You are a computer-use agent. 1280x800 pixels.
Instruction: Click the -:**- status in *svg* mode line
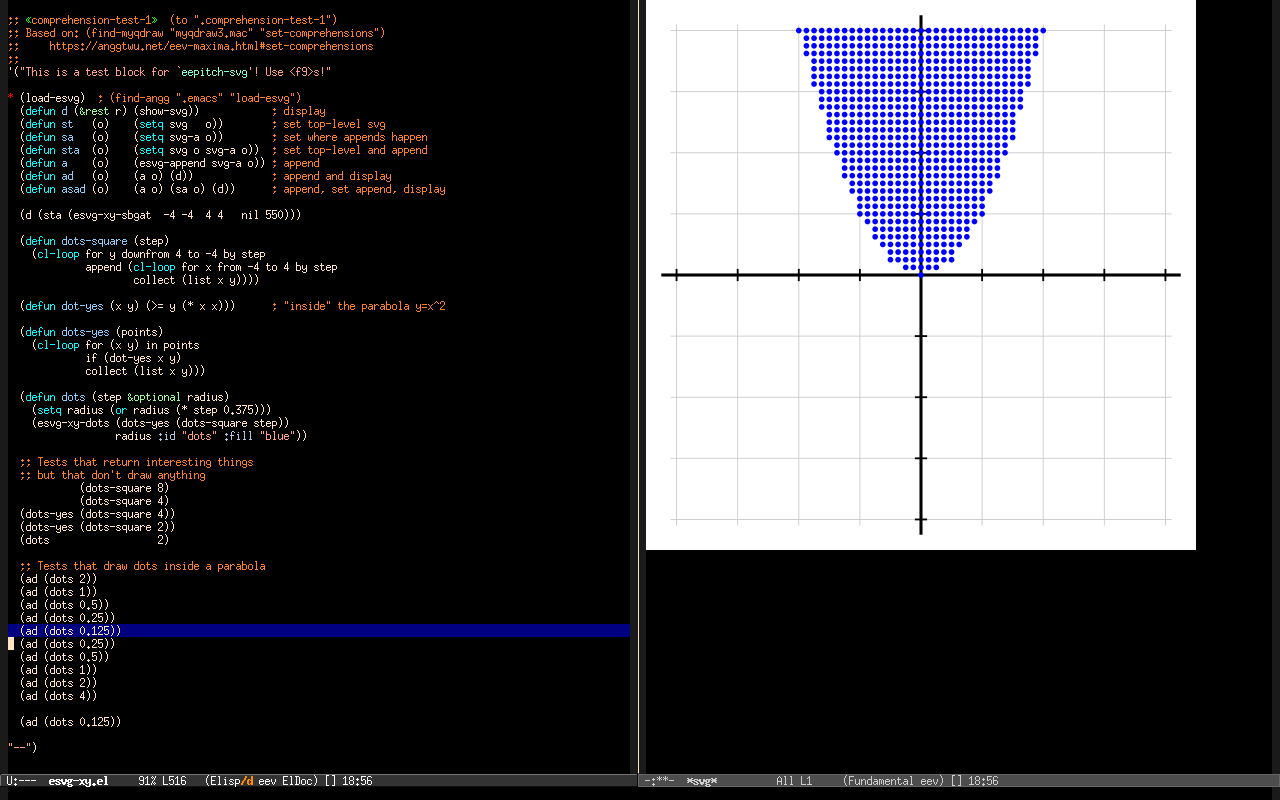pyautogui.click(x=660, y=781)
